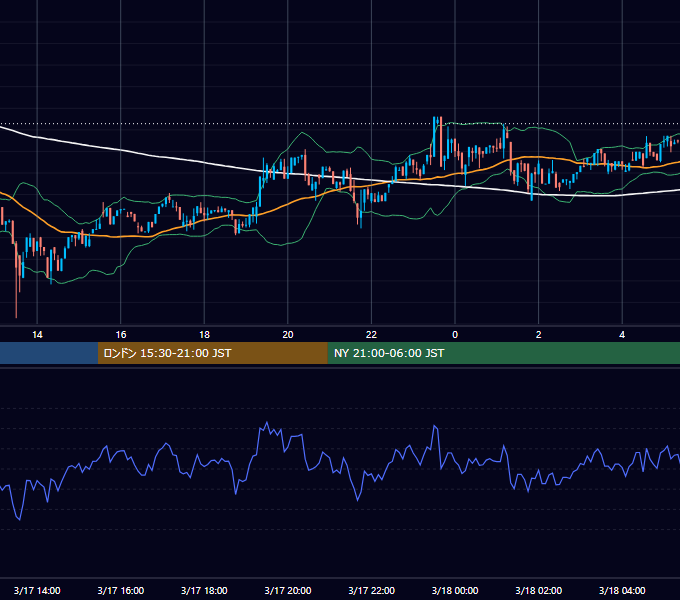Click the 3/17 20:00 date label
Viewport: 680px width, 600px height.
coord(288,590)
